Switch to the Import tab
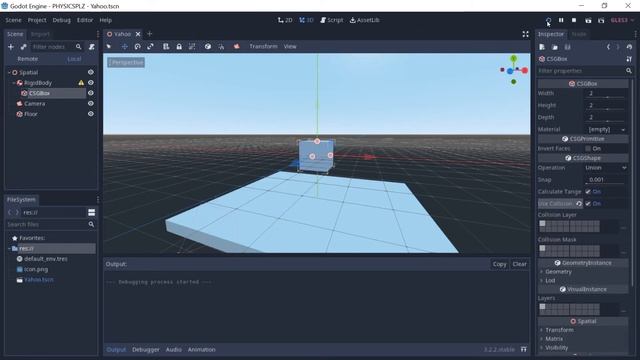640x360 pixels. pos(40,34)
